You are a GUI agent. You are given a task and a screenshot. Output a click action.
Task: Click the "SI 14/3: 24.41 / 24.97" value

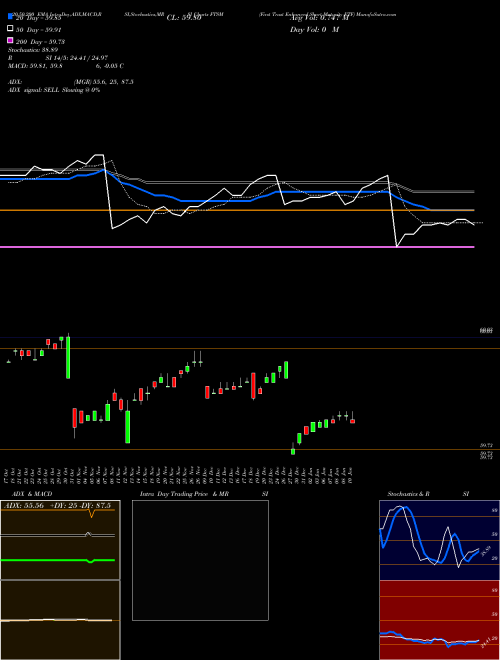tap(77, 58)
